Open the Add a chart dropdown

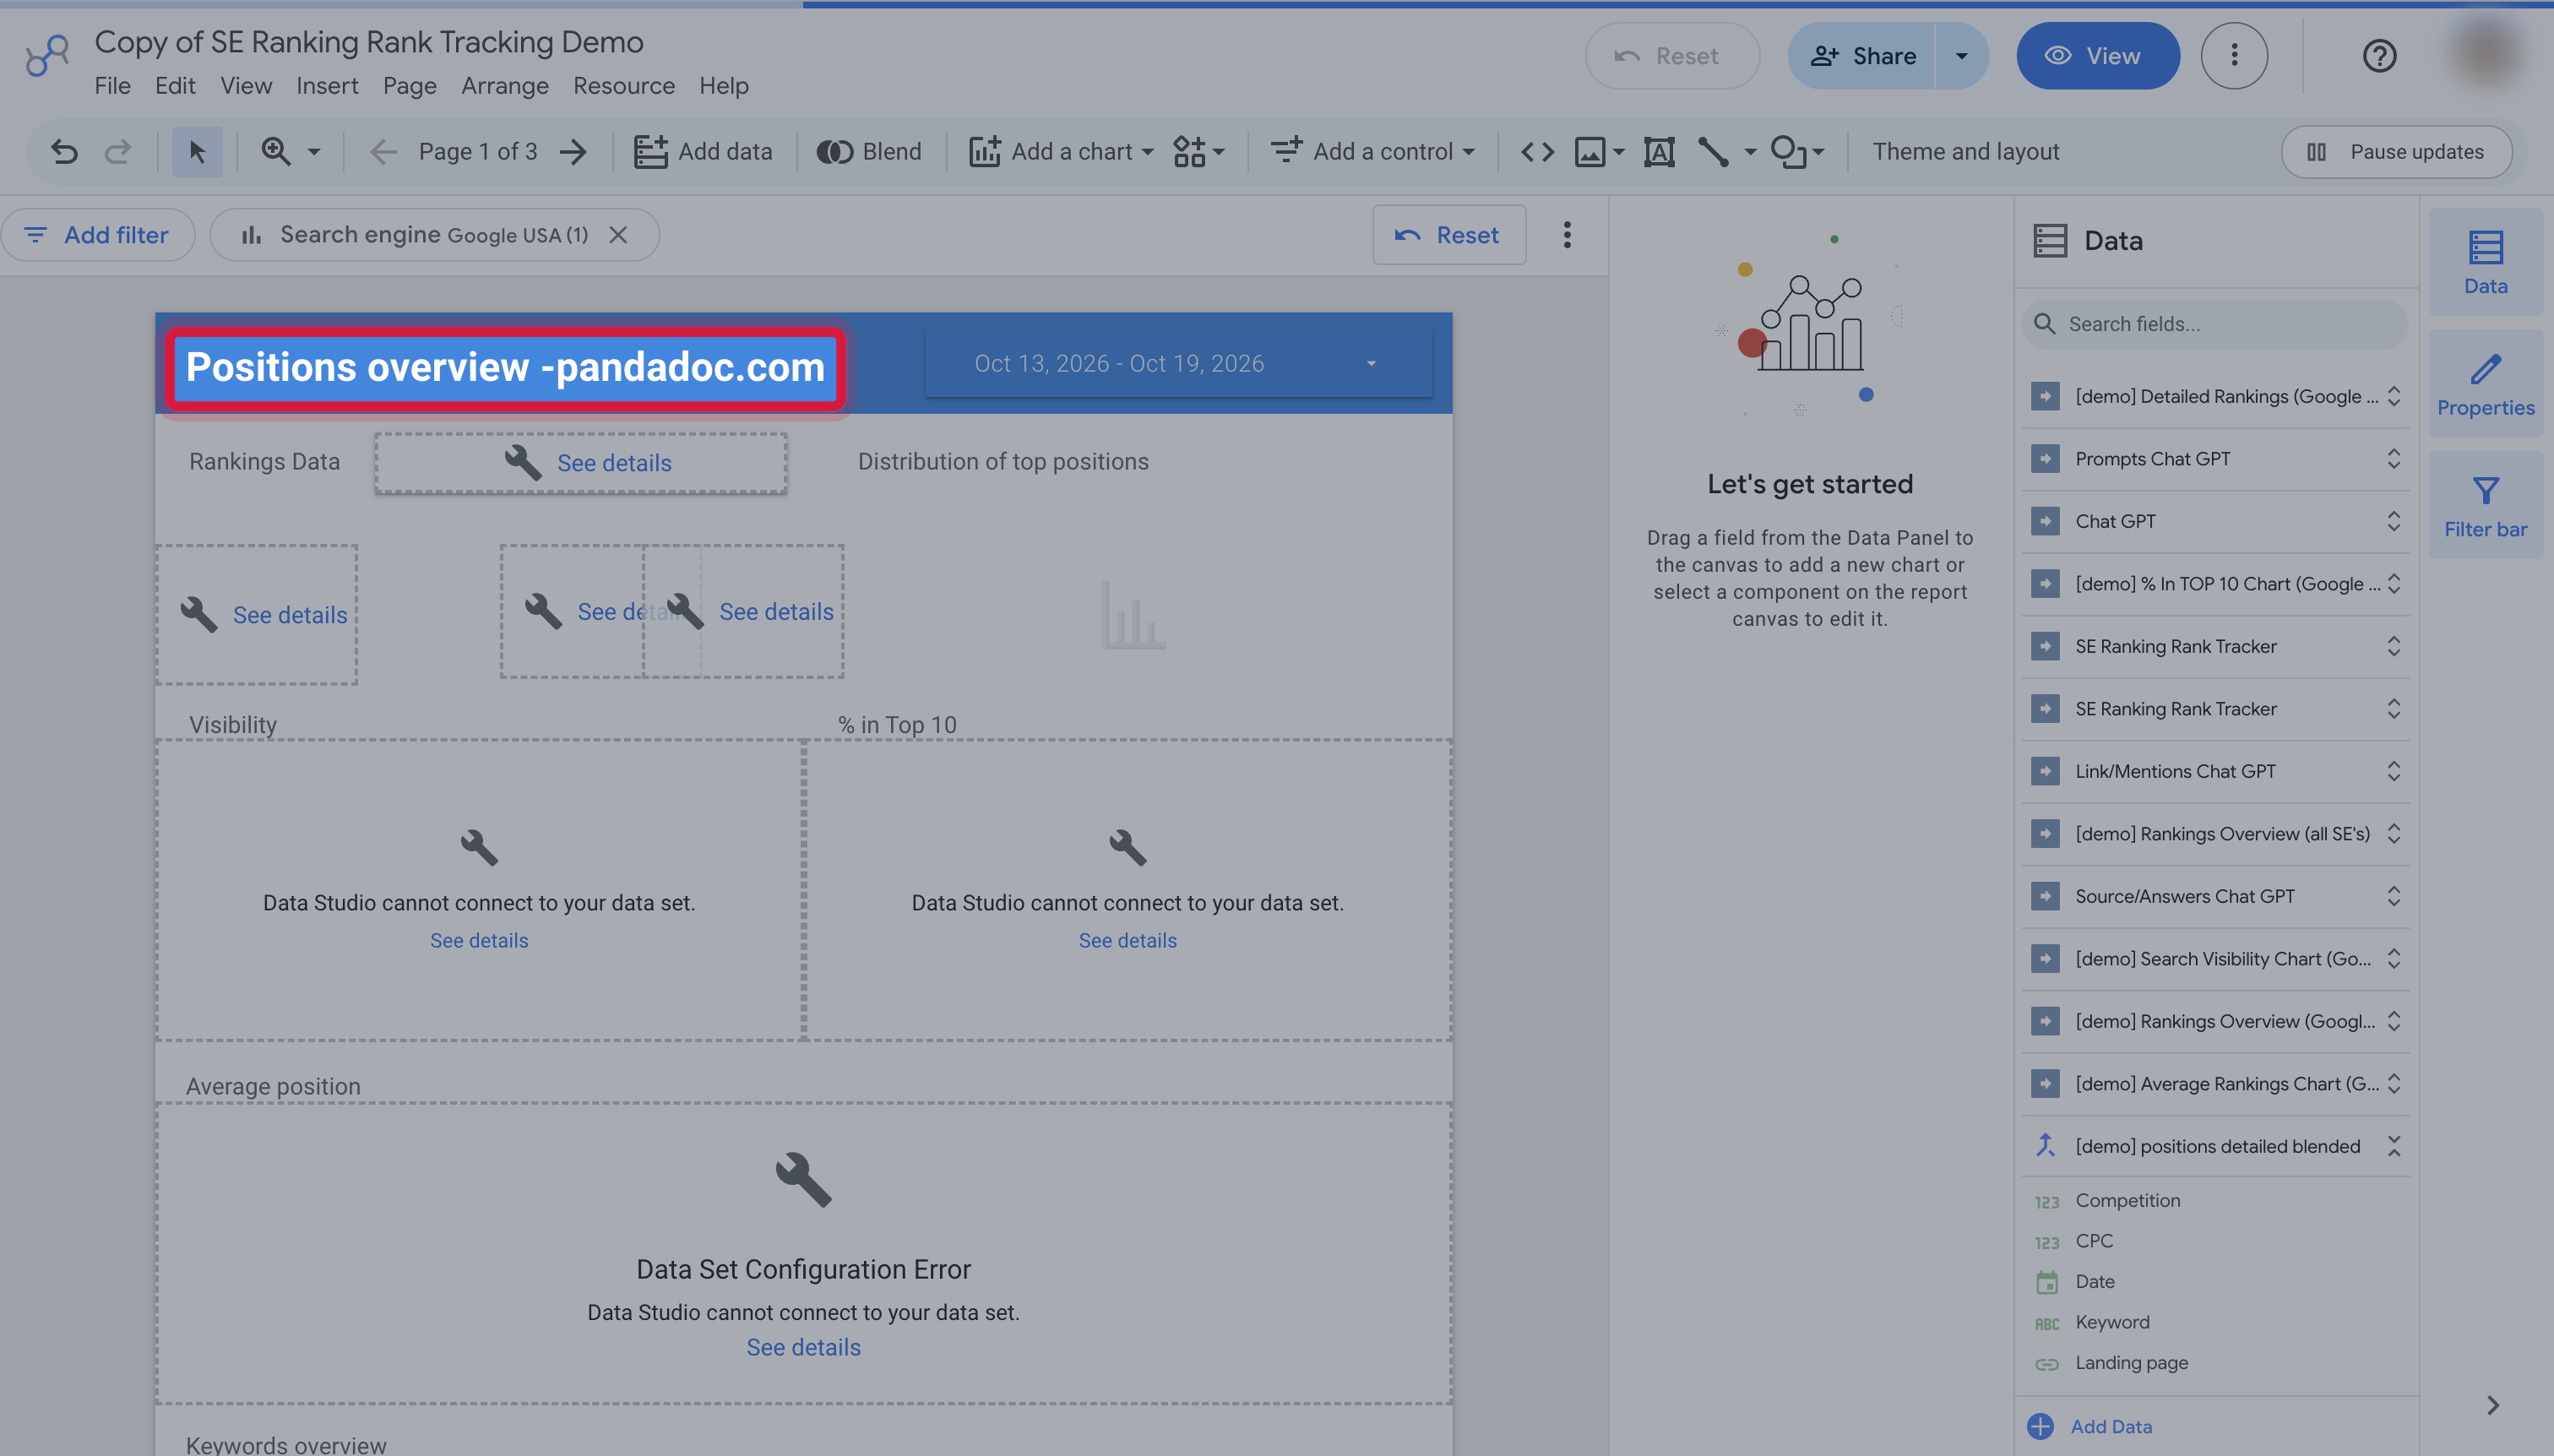[x=1061, y=152]
